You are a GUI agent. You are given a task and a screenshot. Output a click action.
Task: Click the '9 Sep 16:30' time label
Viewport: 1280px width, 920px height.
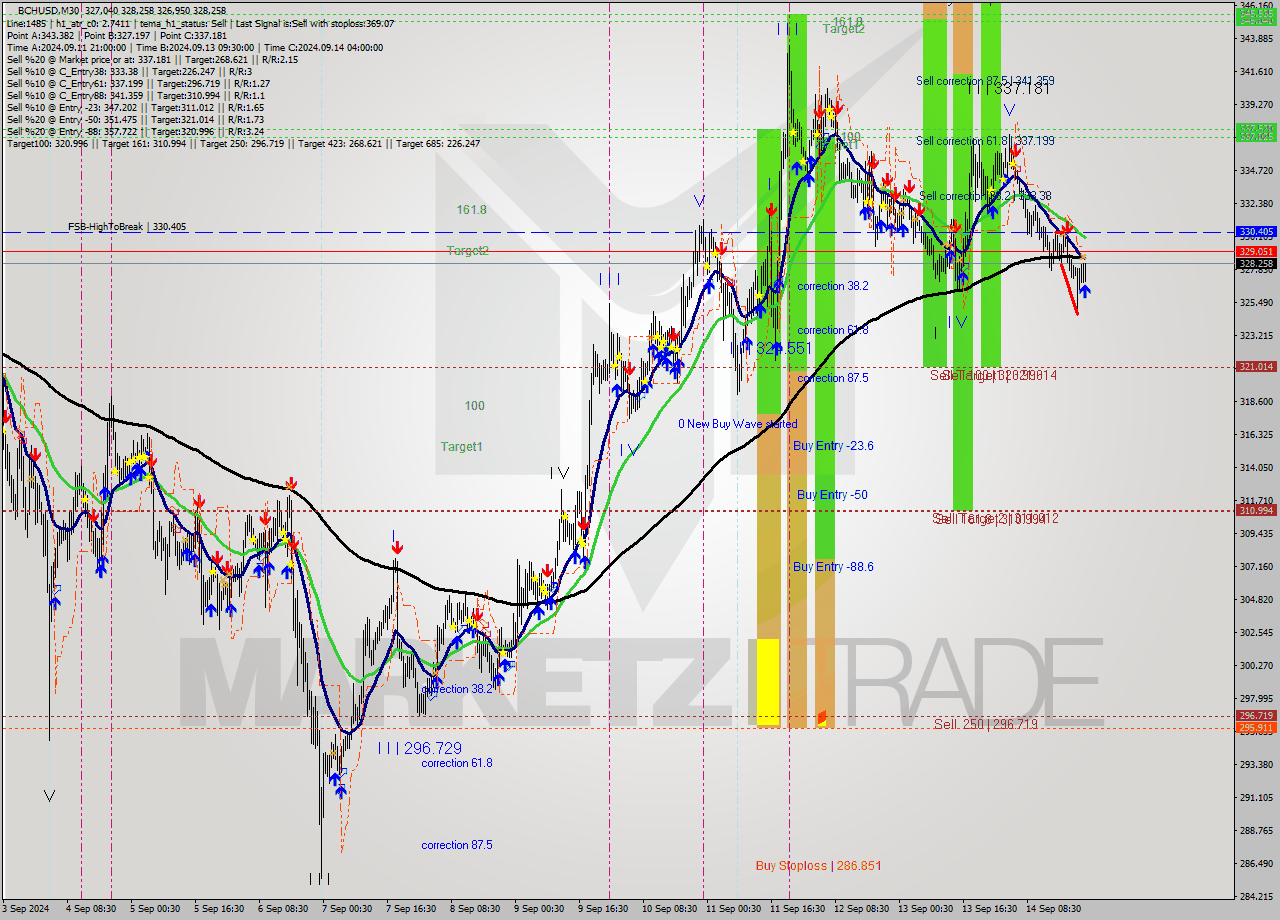click(603, 909)
